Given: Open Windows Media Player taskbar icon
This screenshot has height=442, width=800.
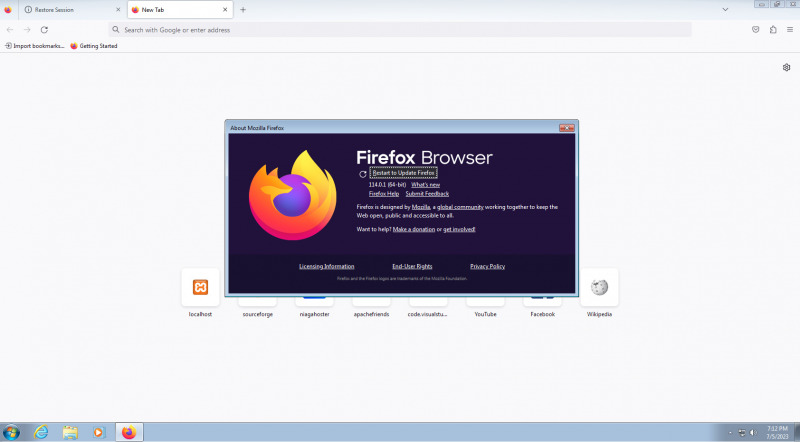Looking at the screenshot, I should [x=98, y=432].
